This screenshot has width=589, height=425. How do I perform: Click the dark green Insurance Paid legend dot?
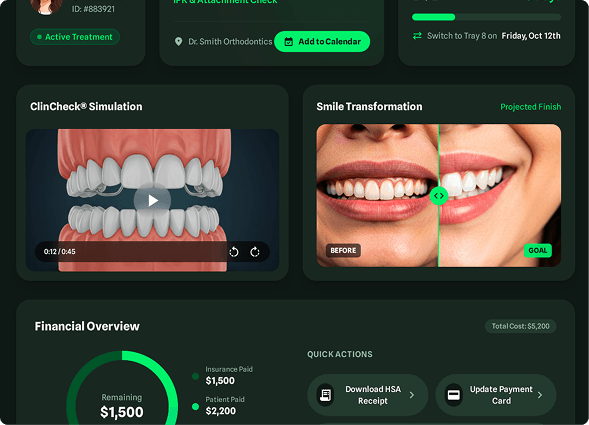click(x=195, y=376)
